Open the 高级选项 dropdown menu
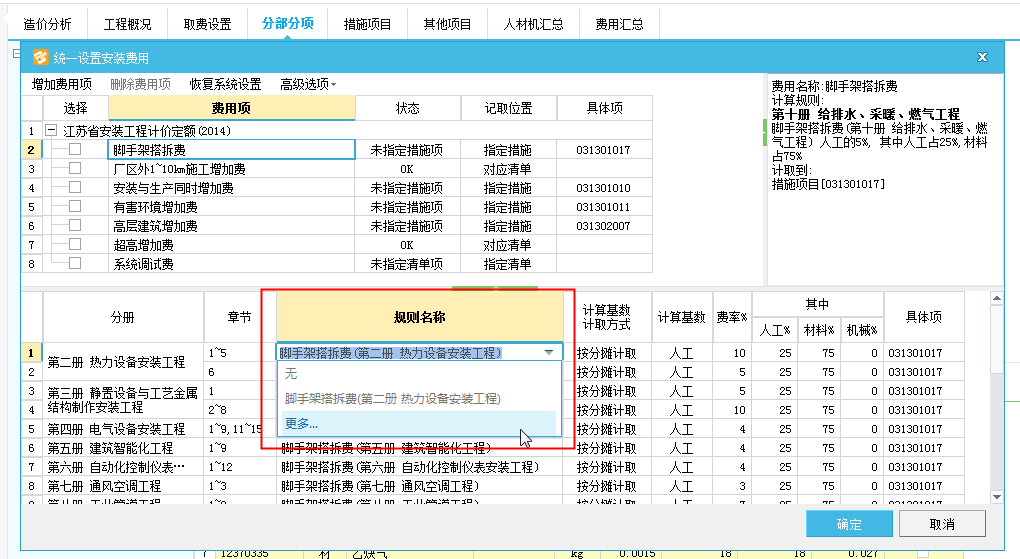This screenshot has width=1020, height=559. [x=307, y=84]
